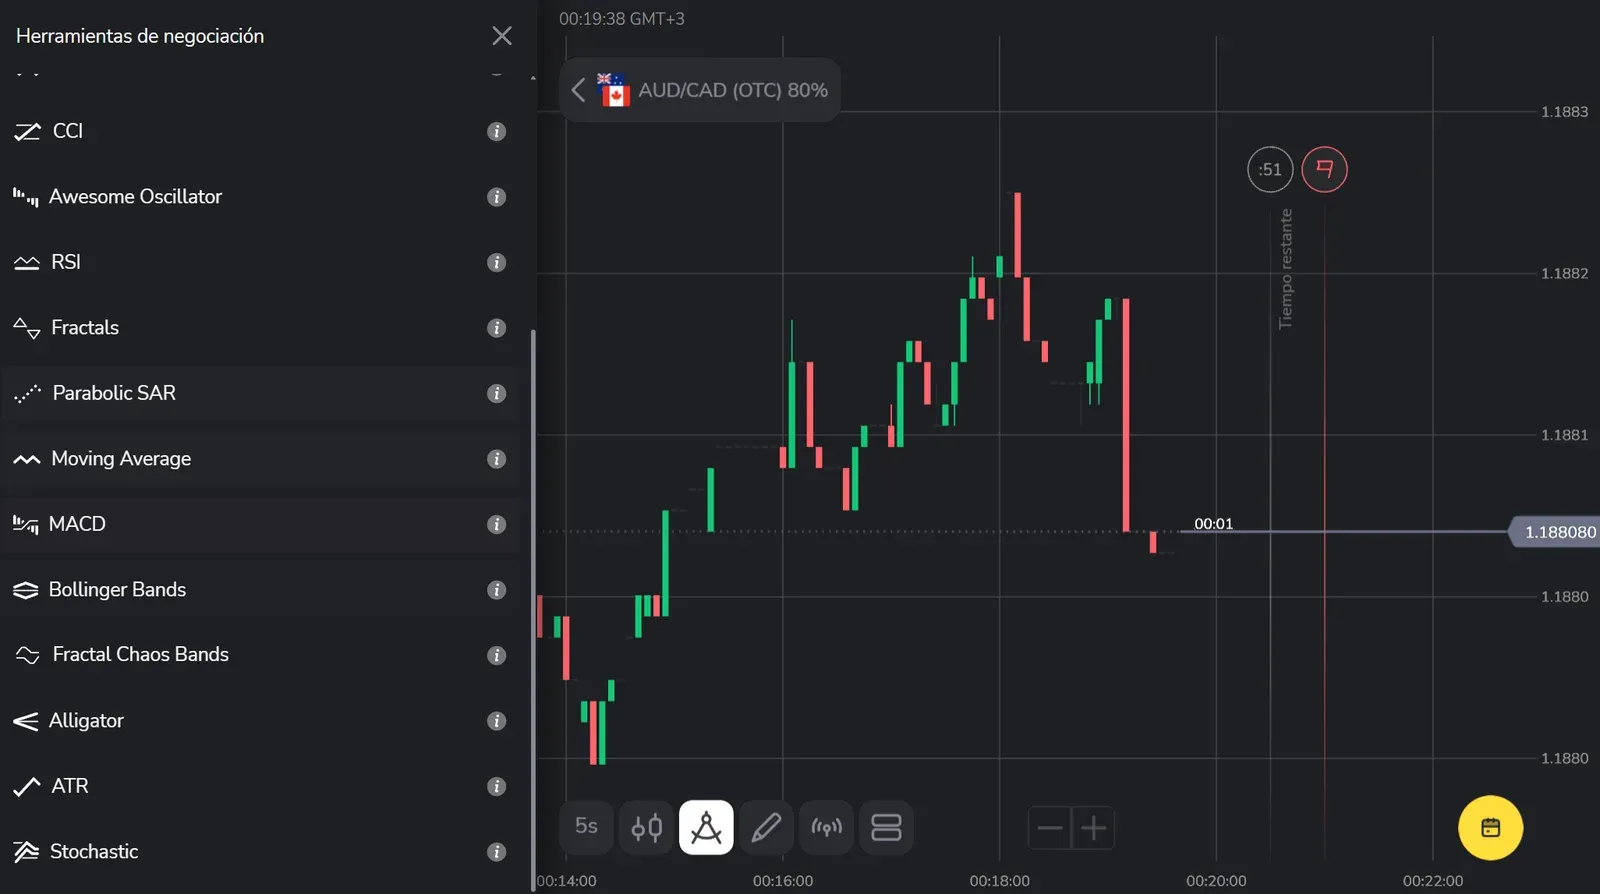Show info for Alligator indicator

[496, 721]
